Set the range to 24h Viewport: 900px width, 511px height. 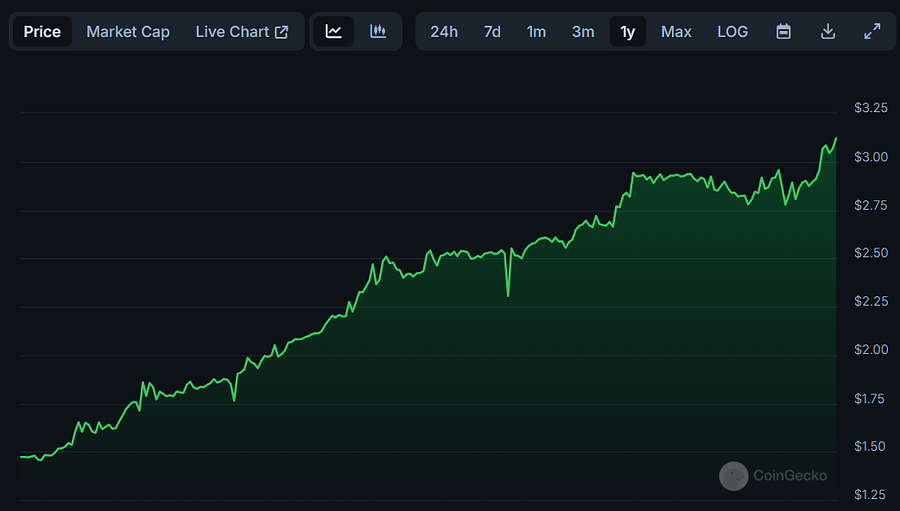[x=444, y=32]
